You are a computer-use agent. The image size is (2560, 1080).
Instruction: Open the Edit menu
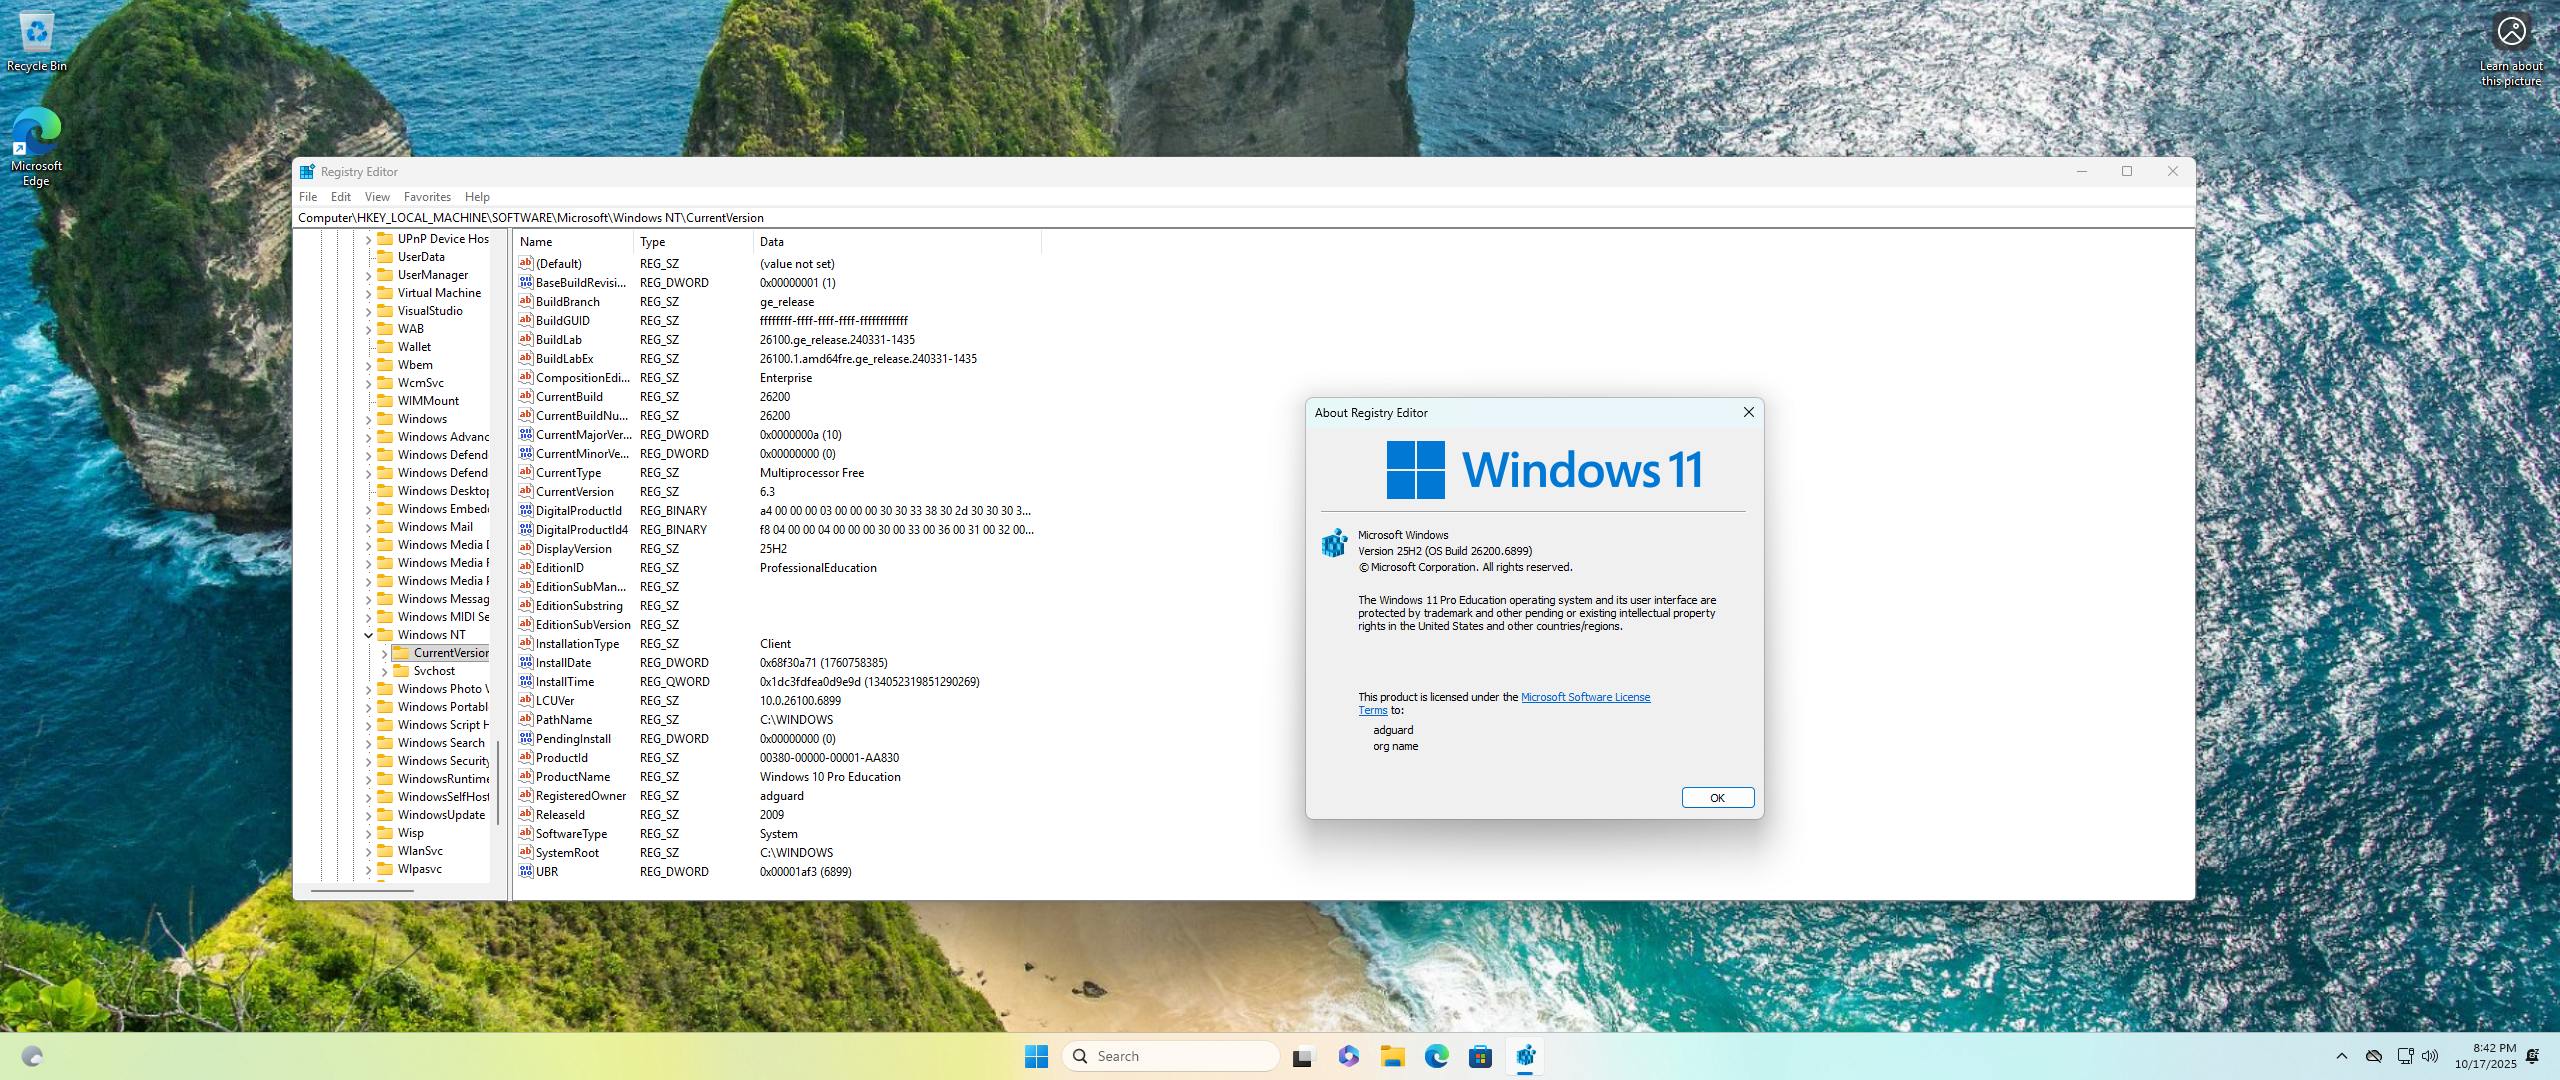click(x=340, y=197)
